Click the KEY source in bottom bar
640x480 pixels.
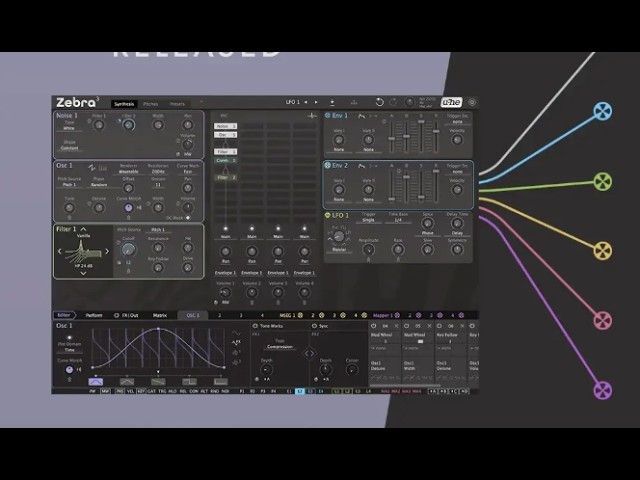[141, 391]
